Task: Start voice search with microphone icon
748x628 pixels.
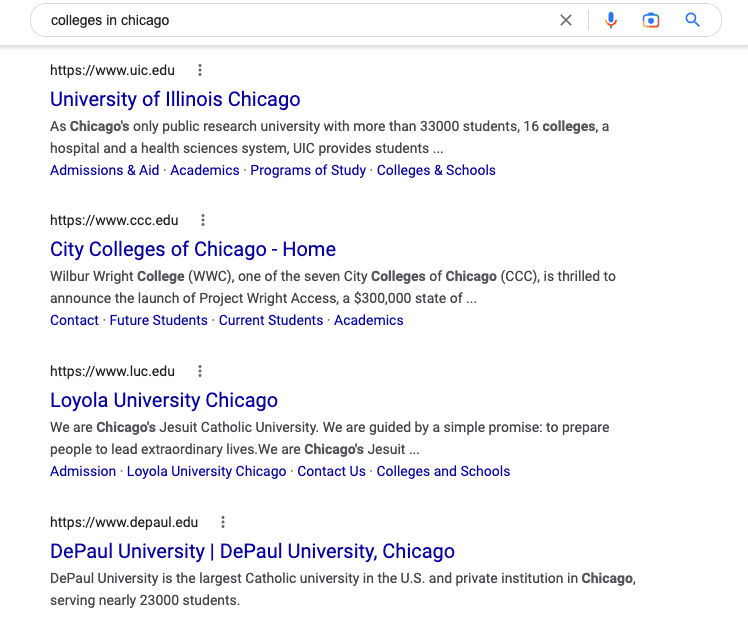Action: (x=611, y=20)
